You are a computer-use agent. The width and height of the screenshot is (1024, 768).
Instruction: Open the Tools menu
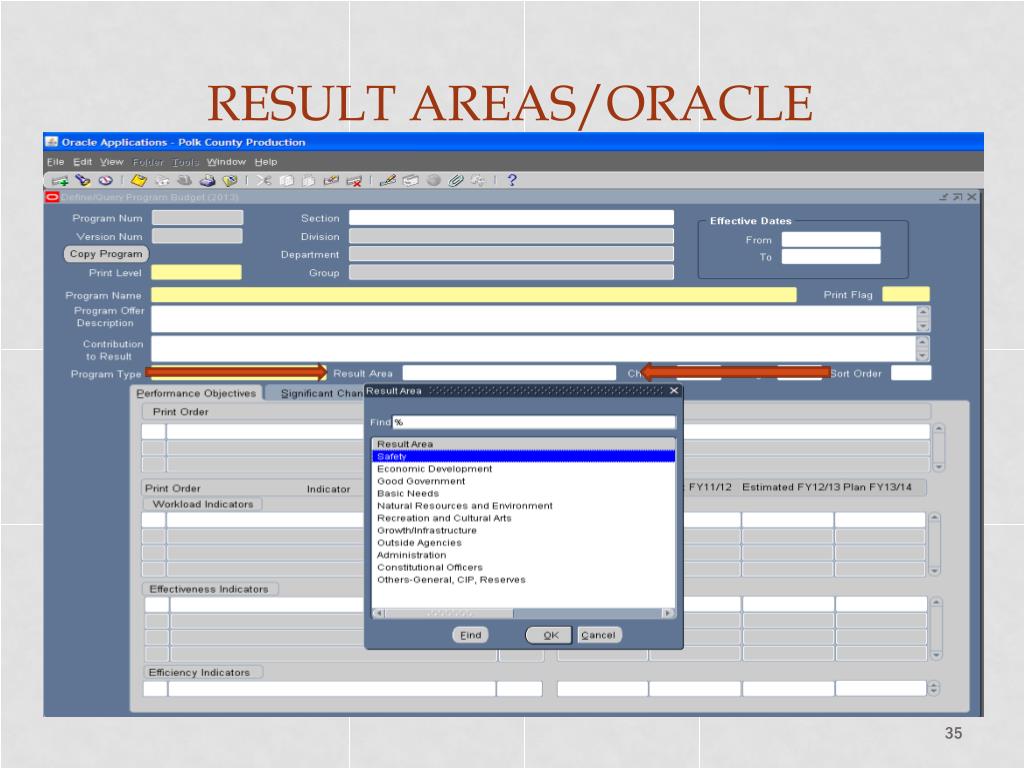point(185,162)
